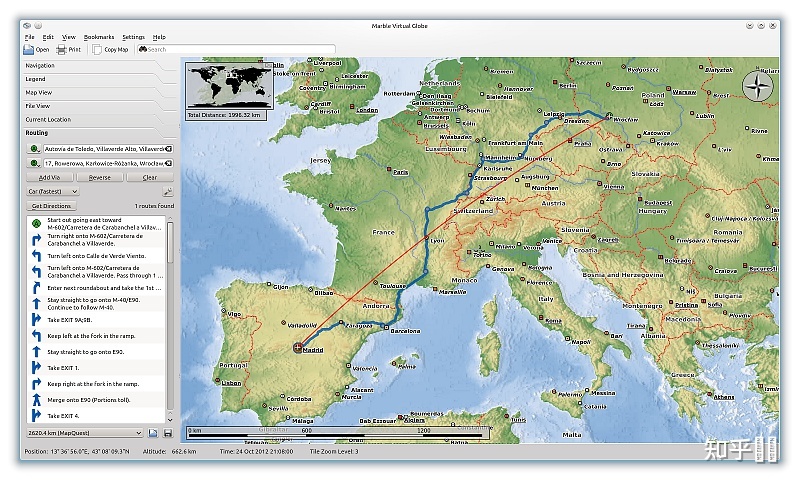Open start point options dropdown button
800x480 pixels.
(x=34, y=149)
